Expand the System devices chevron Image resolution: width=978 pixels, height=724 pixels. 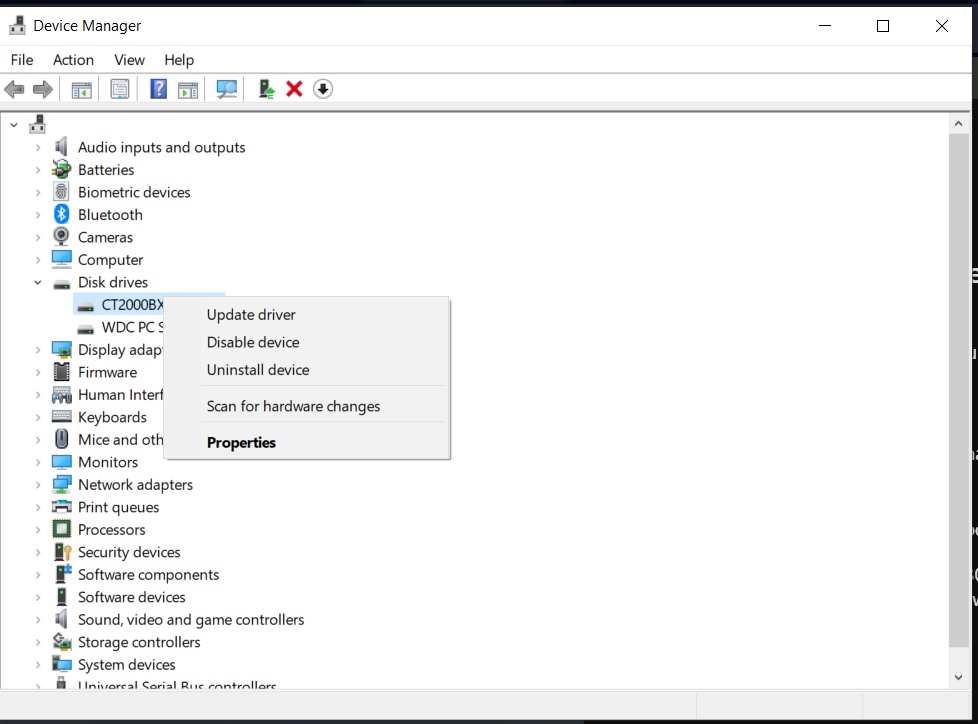pyautogui.click(x=38, y=664)
